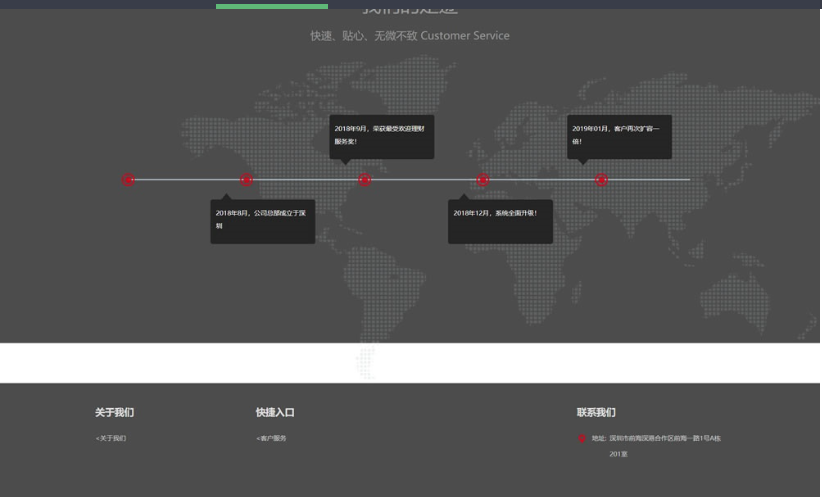Click the green active tab indicator at top

click(x=272, y=6)
